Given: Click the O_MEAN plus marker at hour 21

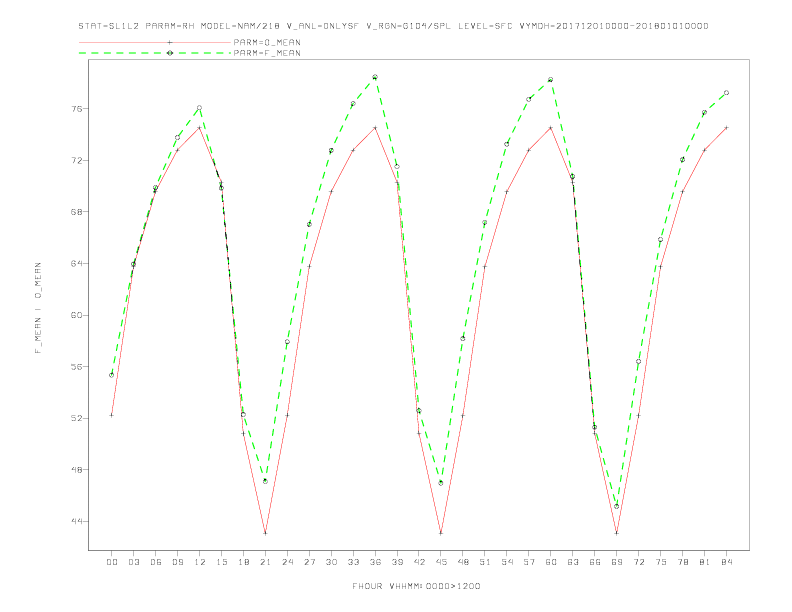Looking at the screenshot, I should point(265,533).
